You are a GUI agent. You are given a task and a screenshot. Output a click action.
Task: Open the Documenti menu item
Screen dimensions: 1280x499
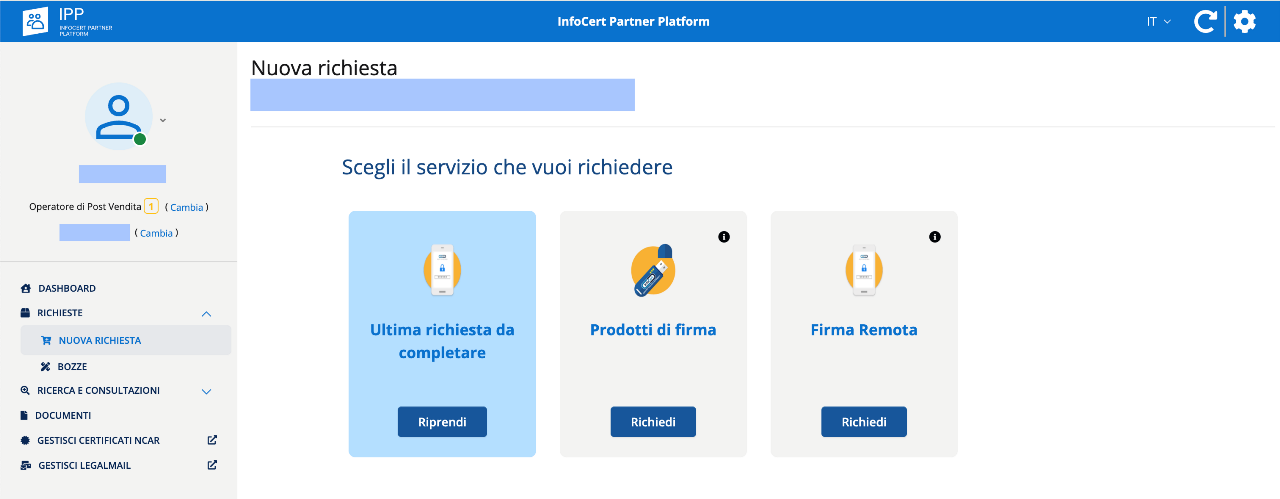coord(63,415)
